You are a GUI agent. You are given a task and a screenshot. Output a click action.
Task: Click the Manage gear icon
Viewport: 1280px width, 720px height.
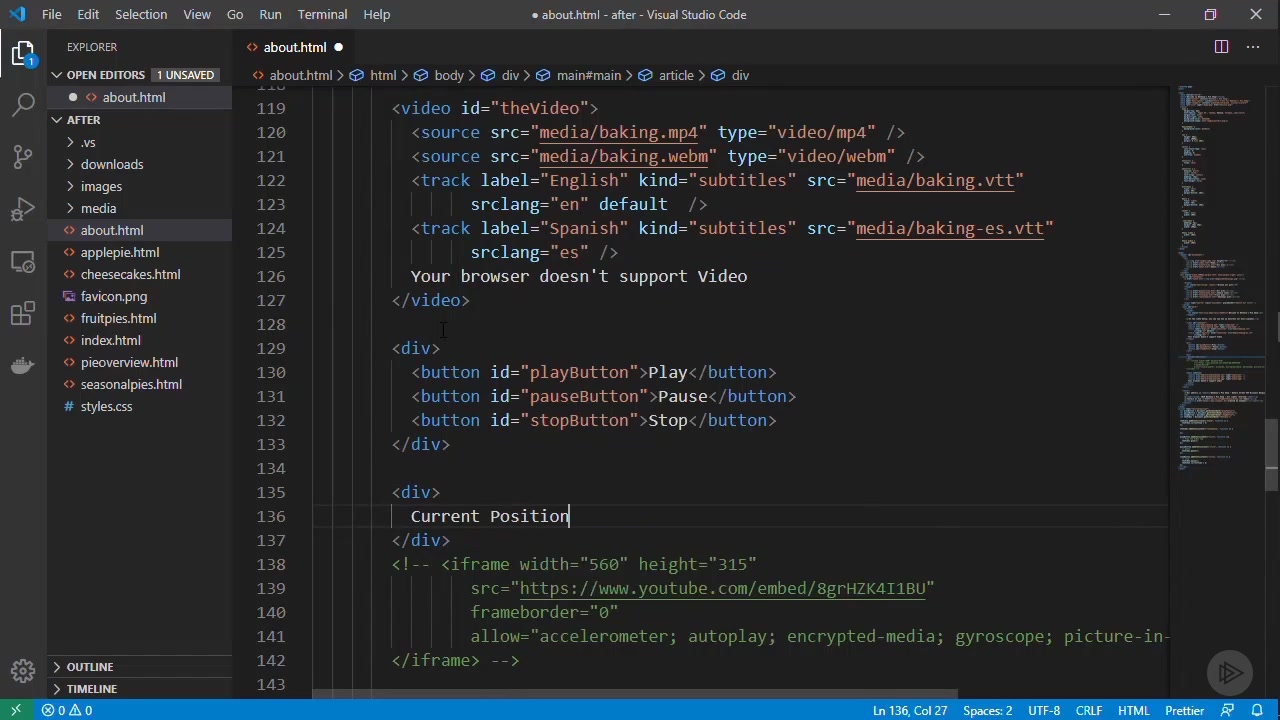pyautogui.click(x=24, y=671)
